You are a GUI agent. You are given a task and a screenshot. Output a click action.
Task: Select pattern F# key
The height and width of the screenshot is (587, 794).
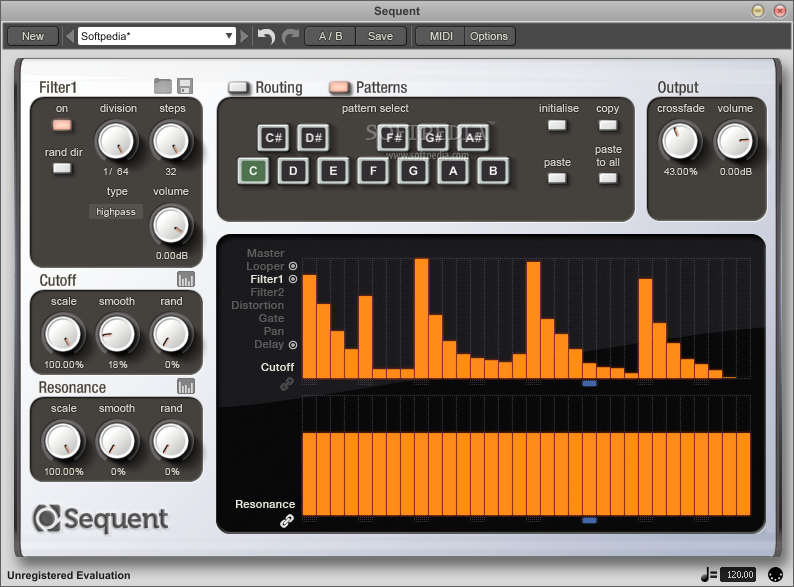393,138
